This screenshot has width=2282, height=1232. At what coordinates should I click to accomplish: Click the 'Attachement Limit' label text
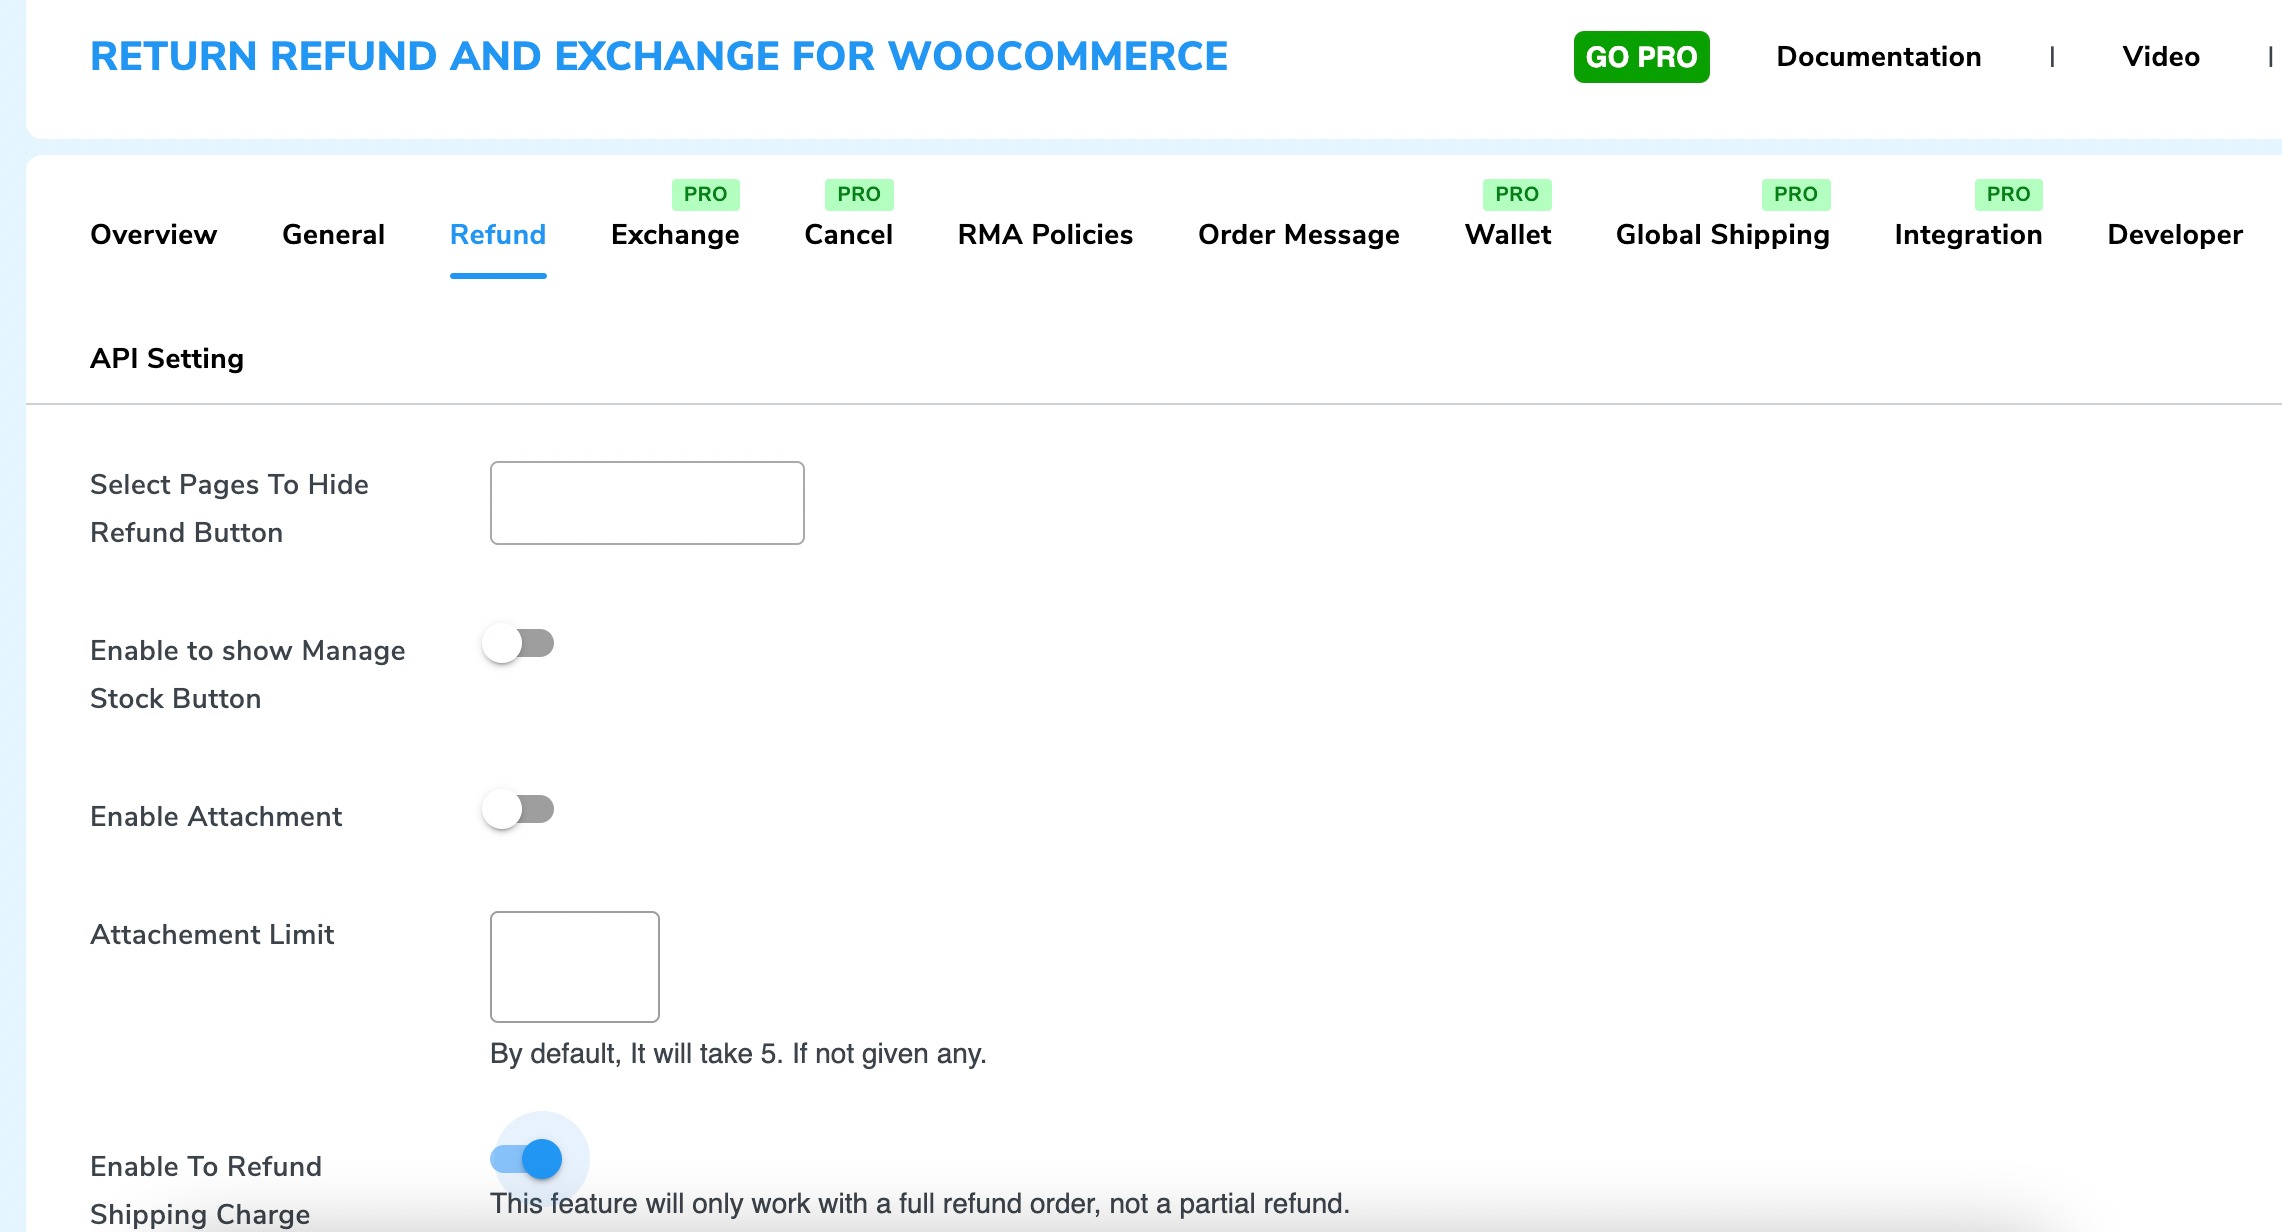[212, 935]
